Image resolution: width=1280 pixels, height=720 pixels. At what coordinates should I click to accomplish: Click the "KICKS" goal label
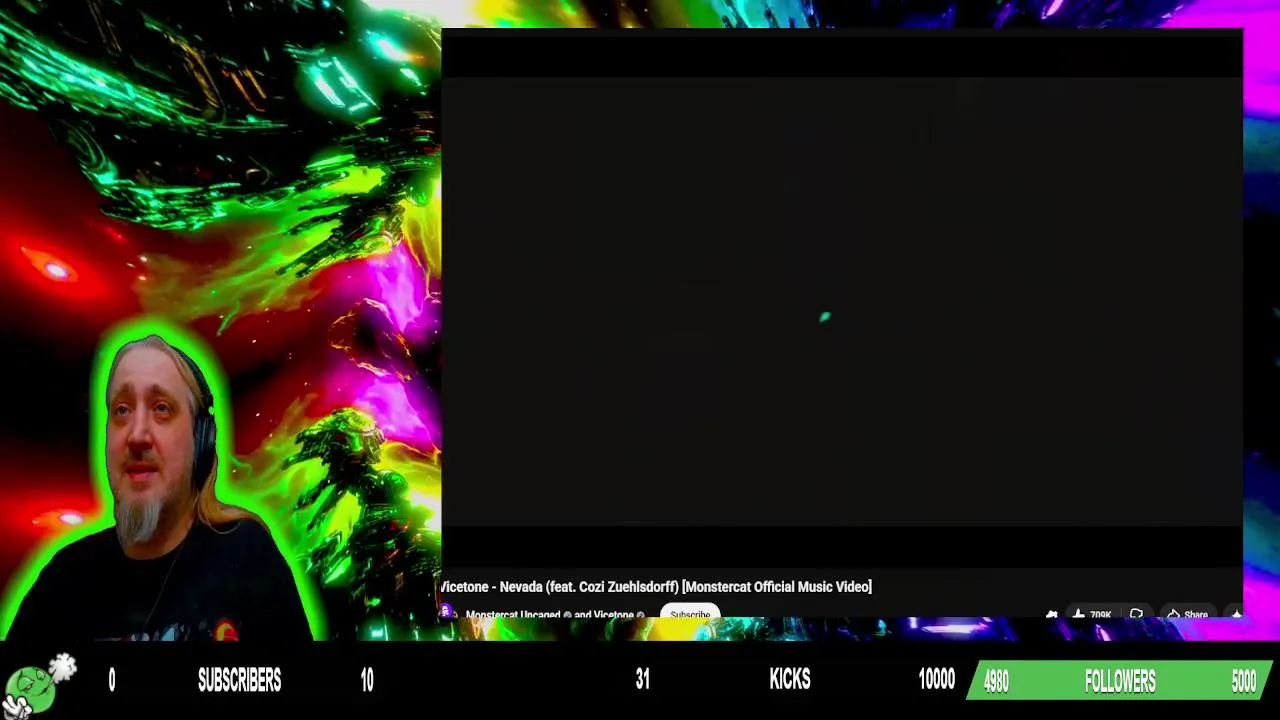(789, 680)
